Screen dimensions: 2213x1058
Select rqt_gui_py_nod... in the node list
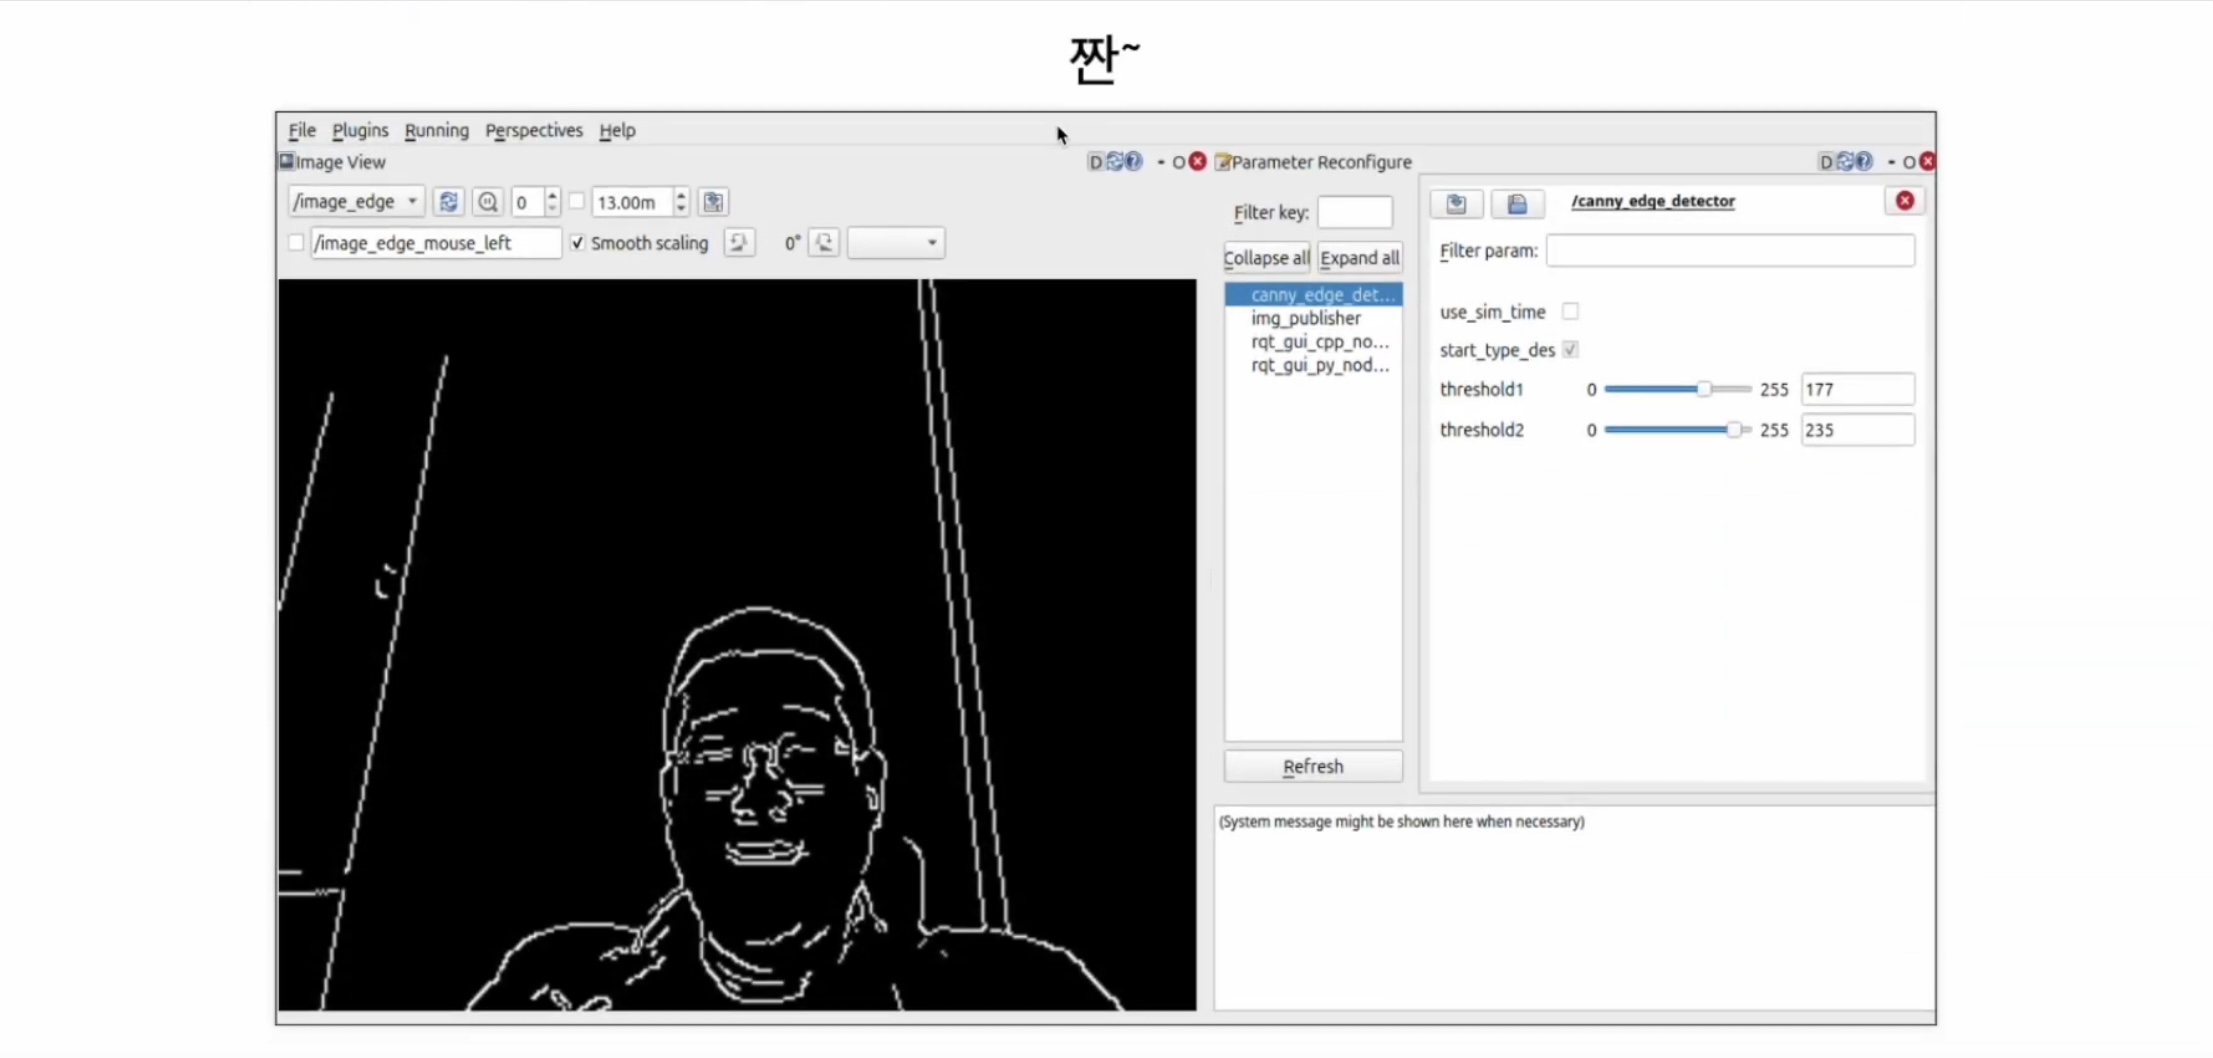1313,365
